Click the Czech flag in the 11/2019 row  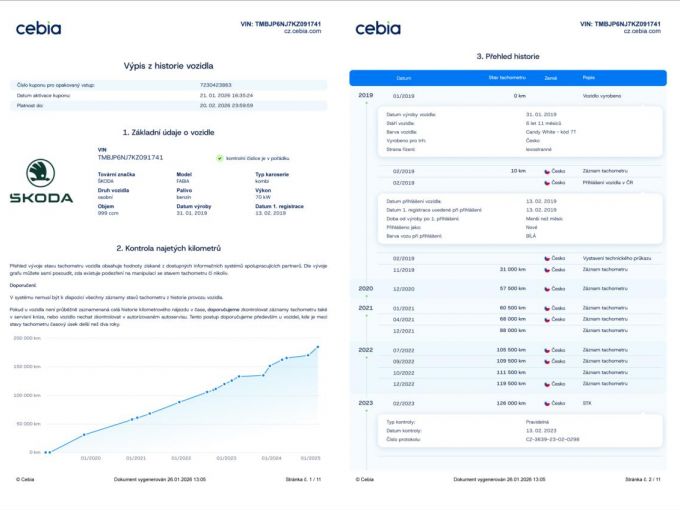(547, 269)
